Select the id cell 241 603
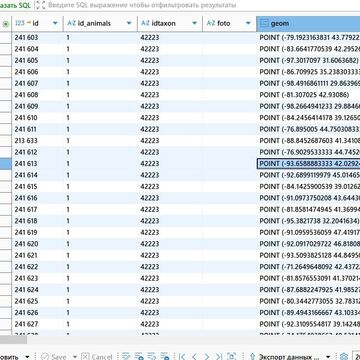The image size is (360, 360). click(37, 38)
